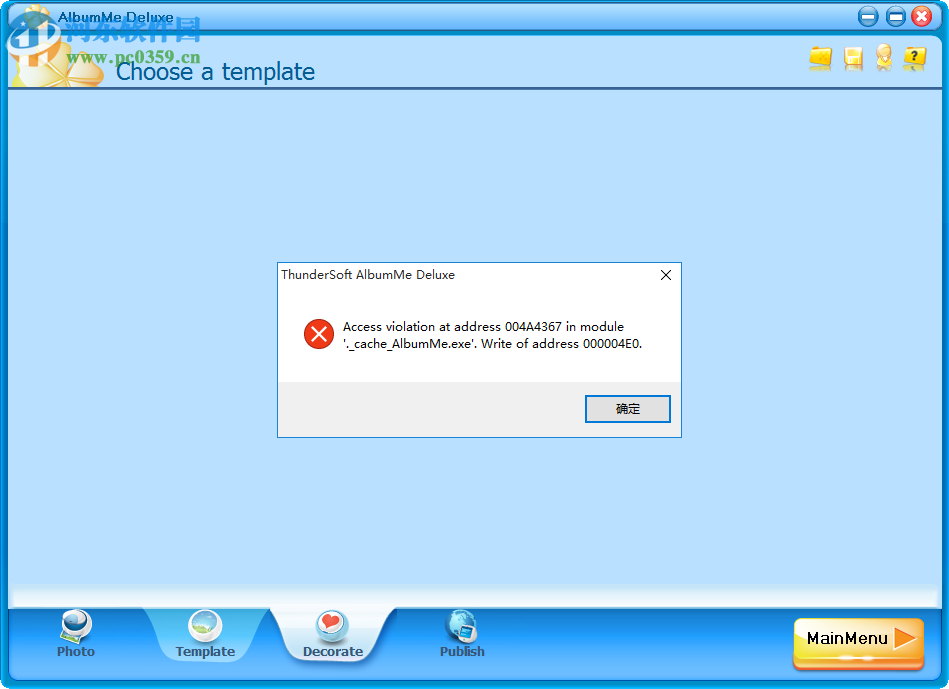Click the Choose a template heading
Screen dimensions: 949x689
pyautogui.click(x=215, y=72)
